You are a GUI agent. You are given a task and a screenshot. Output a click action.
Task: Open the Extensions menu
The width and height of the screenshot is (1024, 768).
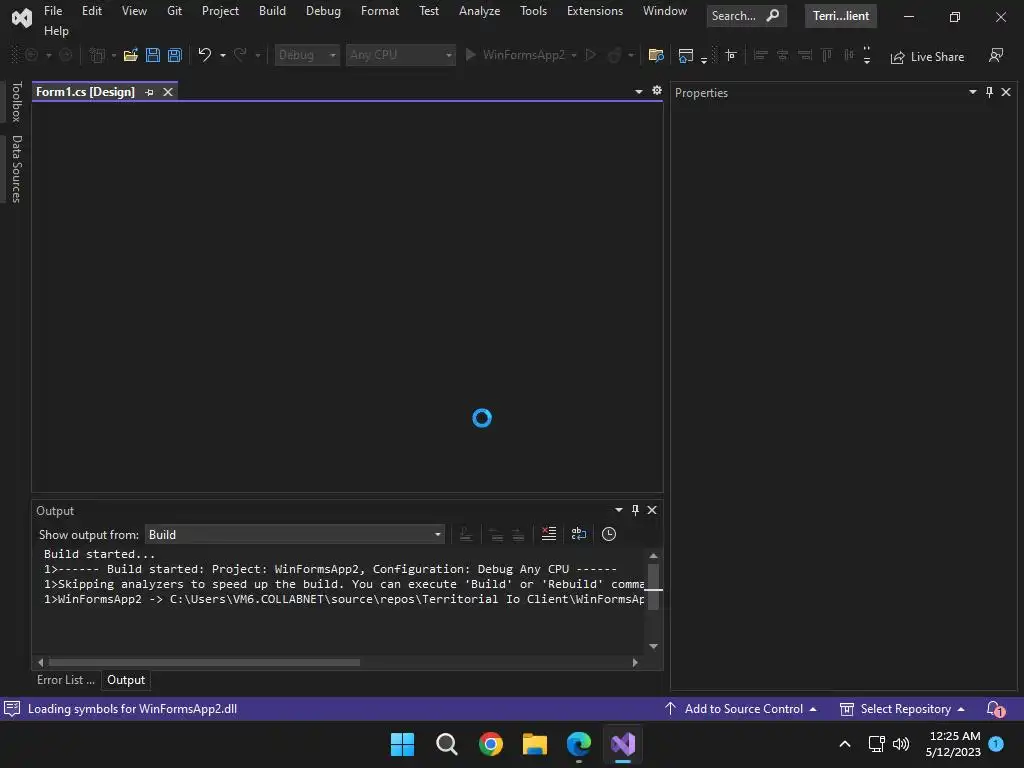[x=595, y=11]
